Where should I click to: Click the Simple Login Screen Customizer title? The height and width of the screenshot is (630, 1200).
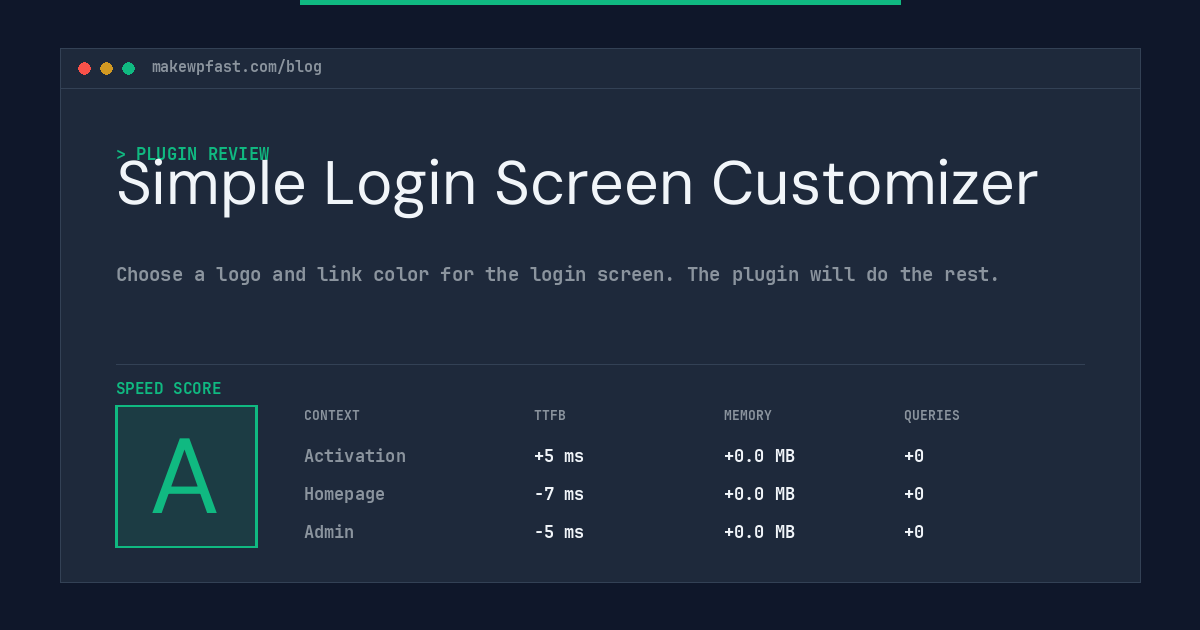577,185
